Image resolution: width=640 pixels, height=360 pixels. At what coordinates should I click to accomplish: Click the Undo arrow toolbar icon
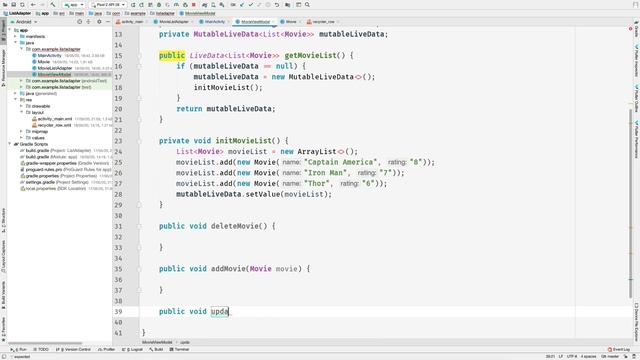point(277,5)
